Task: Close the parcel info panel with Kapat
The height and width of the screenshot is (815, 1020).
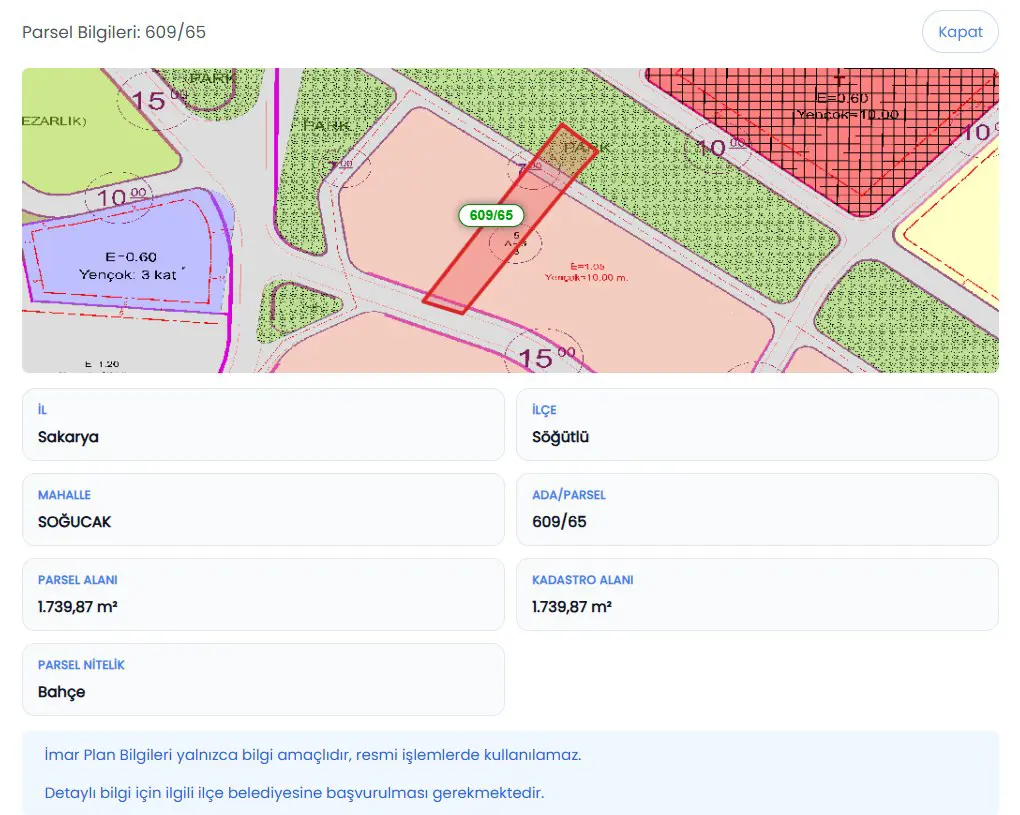Action: click(x=960, y=32)
